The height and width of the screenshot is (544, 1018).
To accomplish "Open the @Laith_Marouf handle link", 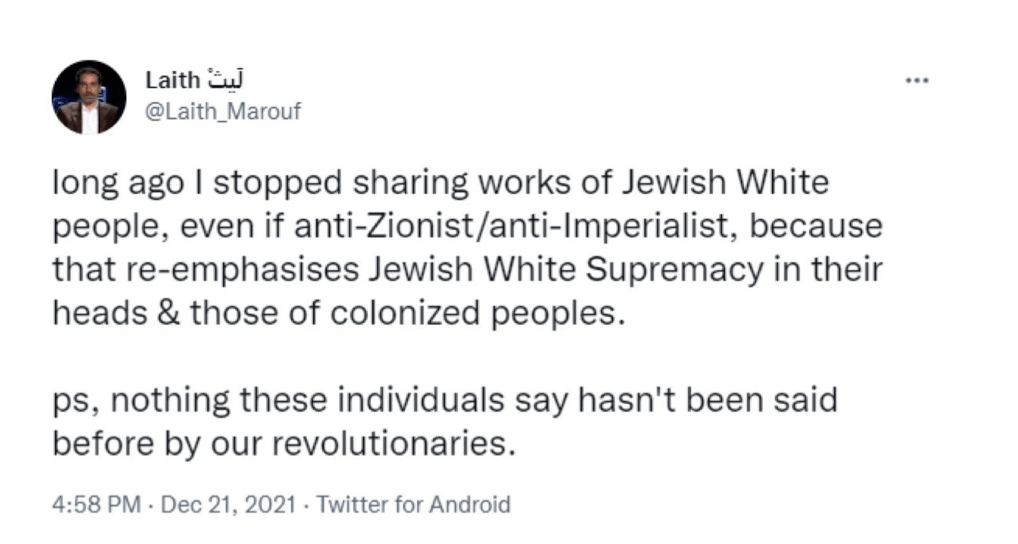I will tap(223, 112).
